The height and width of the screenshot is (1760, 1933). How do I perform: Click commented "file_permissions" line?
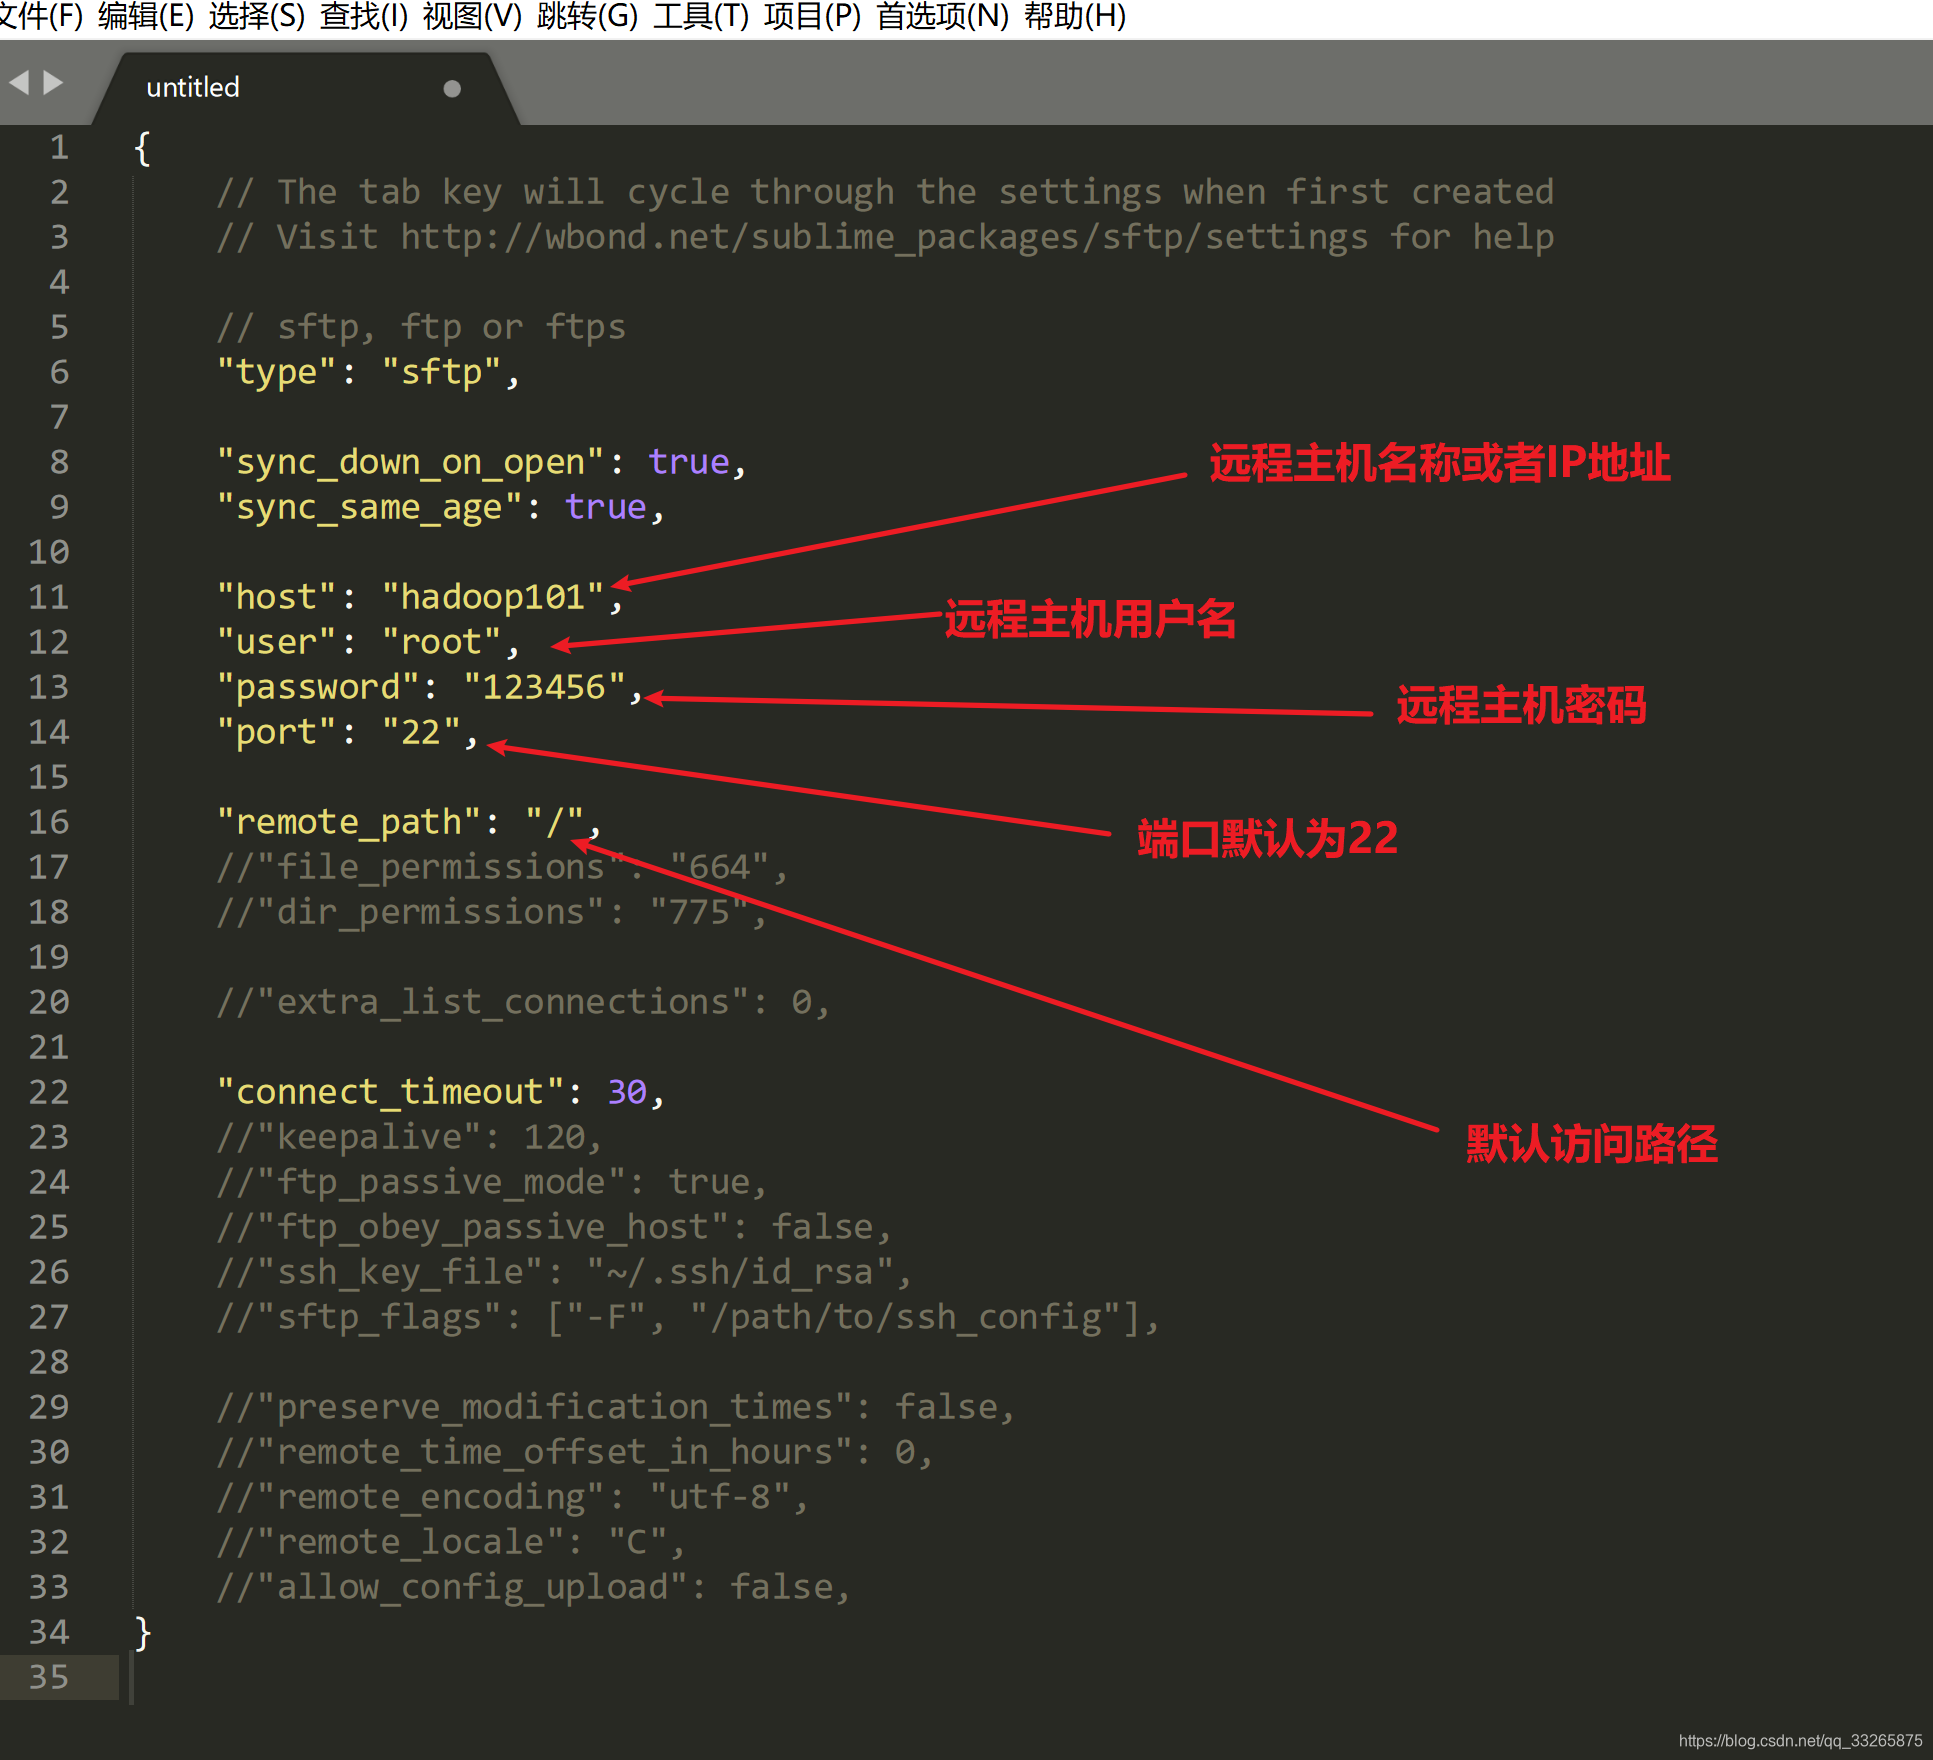pyautogui.click(x=503, y=868)
